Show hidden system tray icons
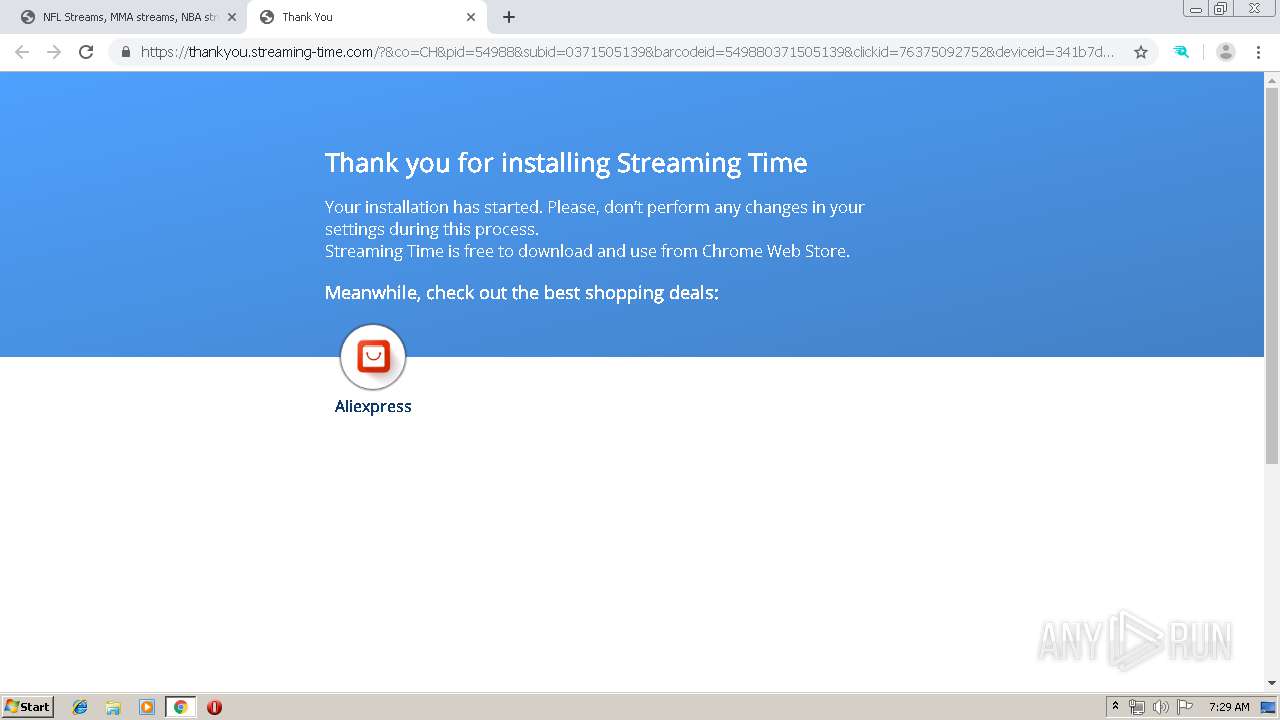The image size is (1280, 720). (x=1116, y=707)
